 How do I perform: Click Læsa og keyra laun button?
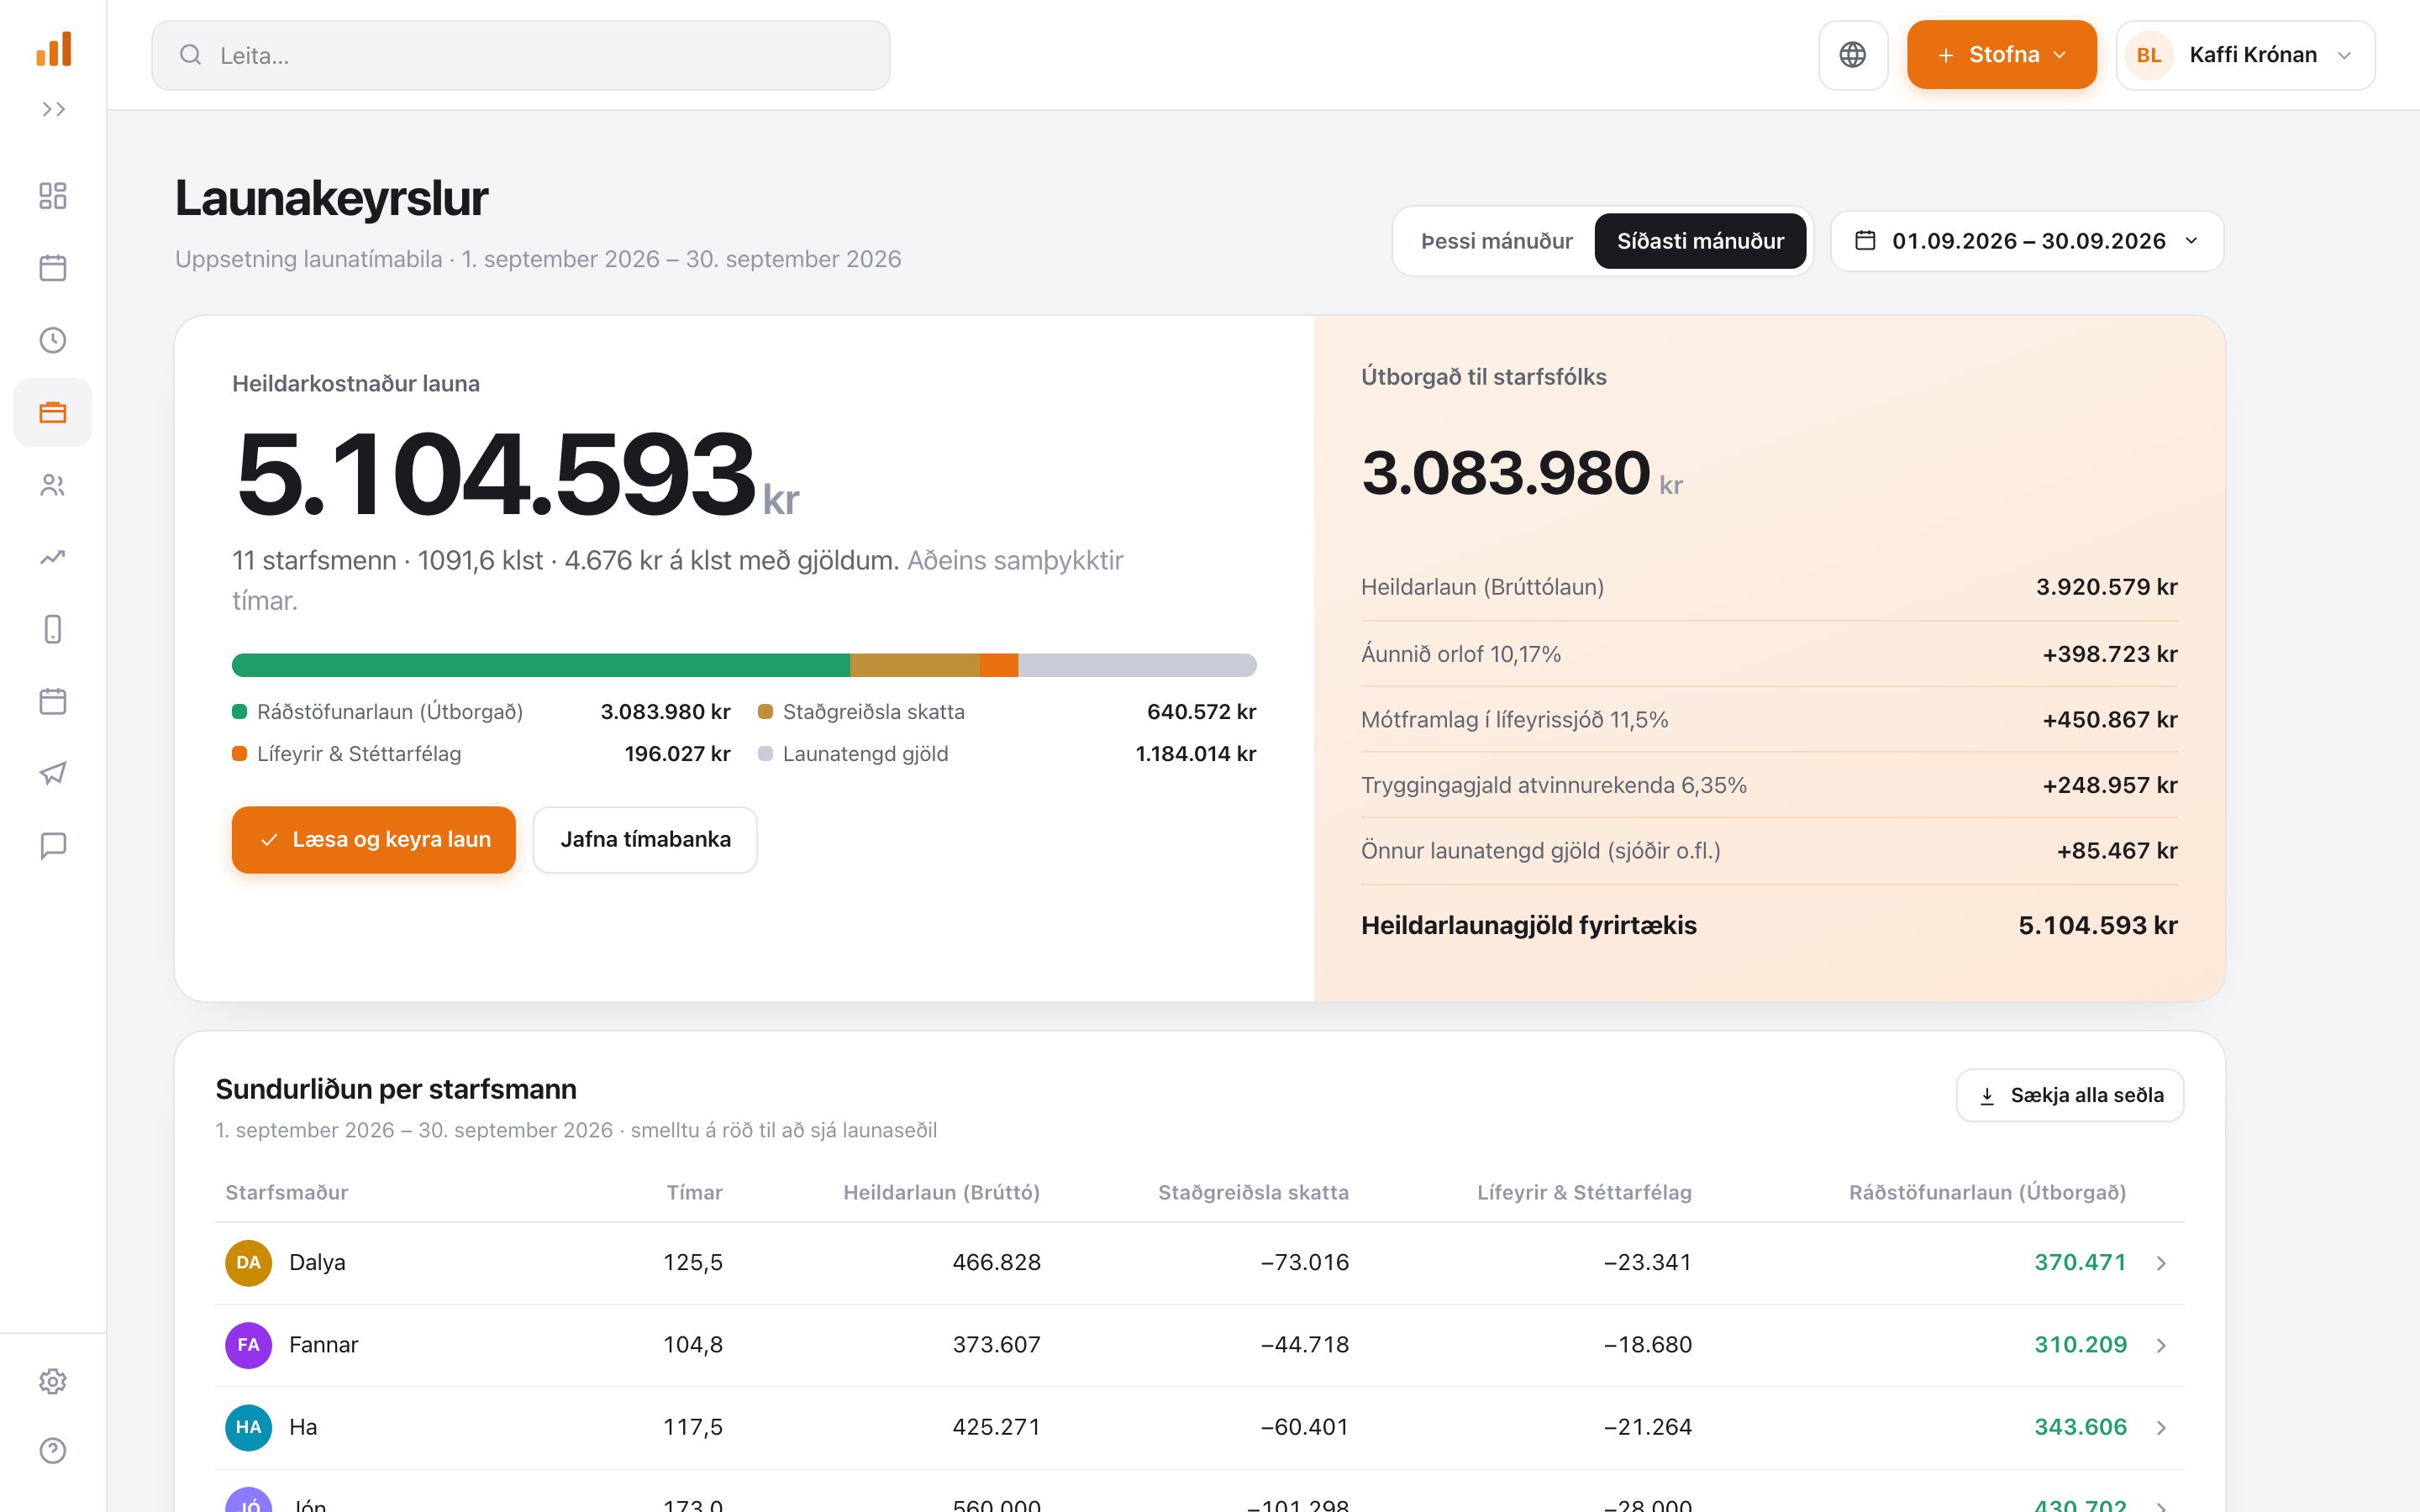pos(374,840)
